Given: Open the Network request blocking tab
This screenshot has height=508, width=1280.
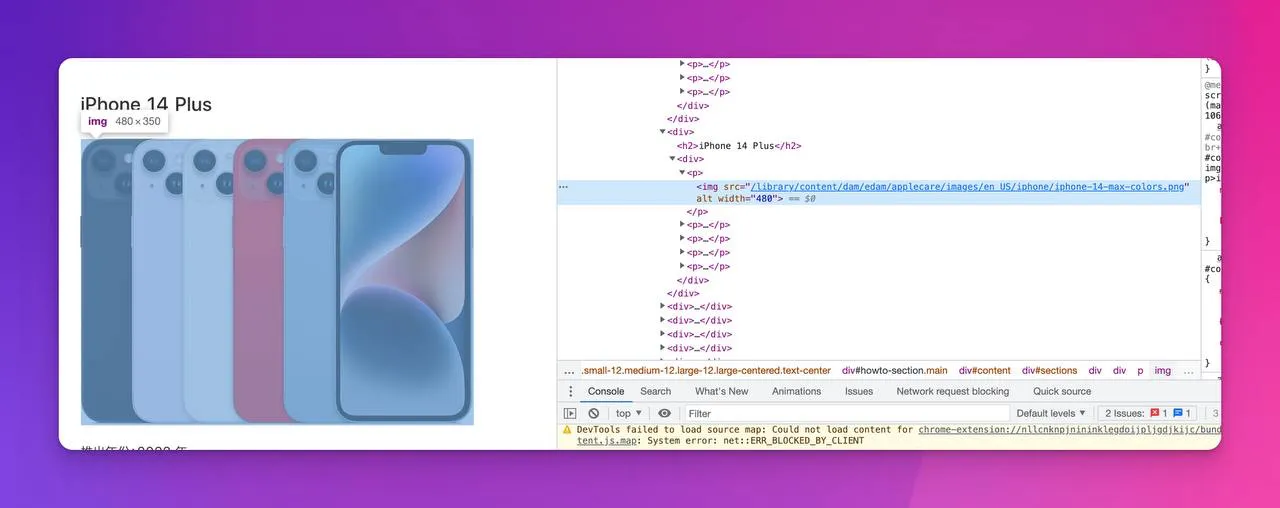Looking at the screenshot, I should [952, 391].
